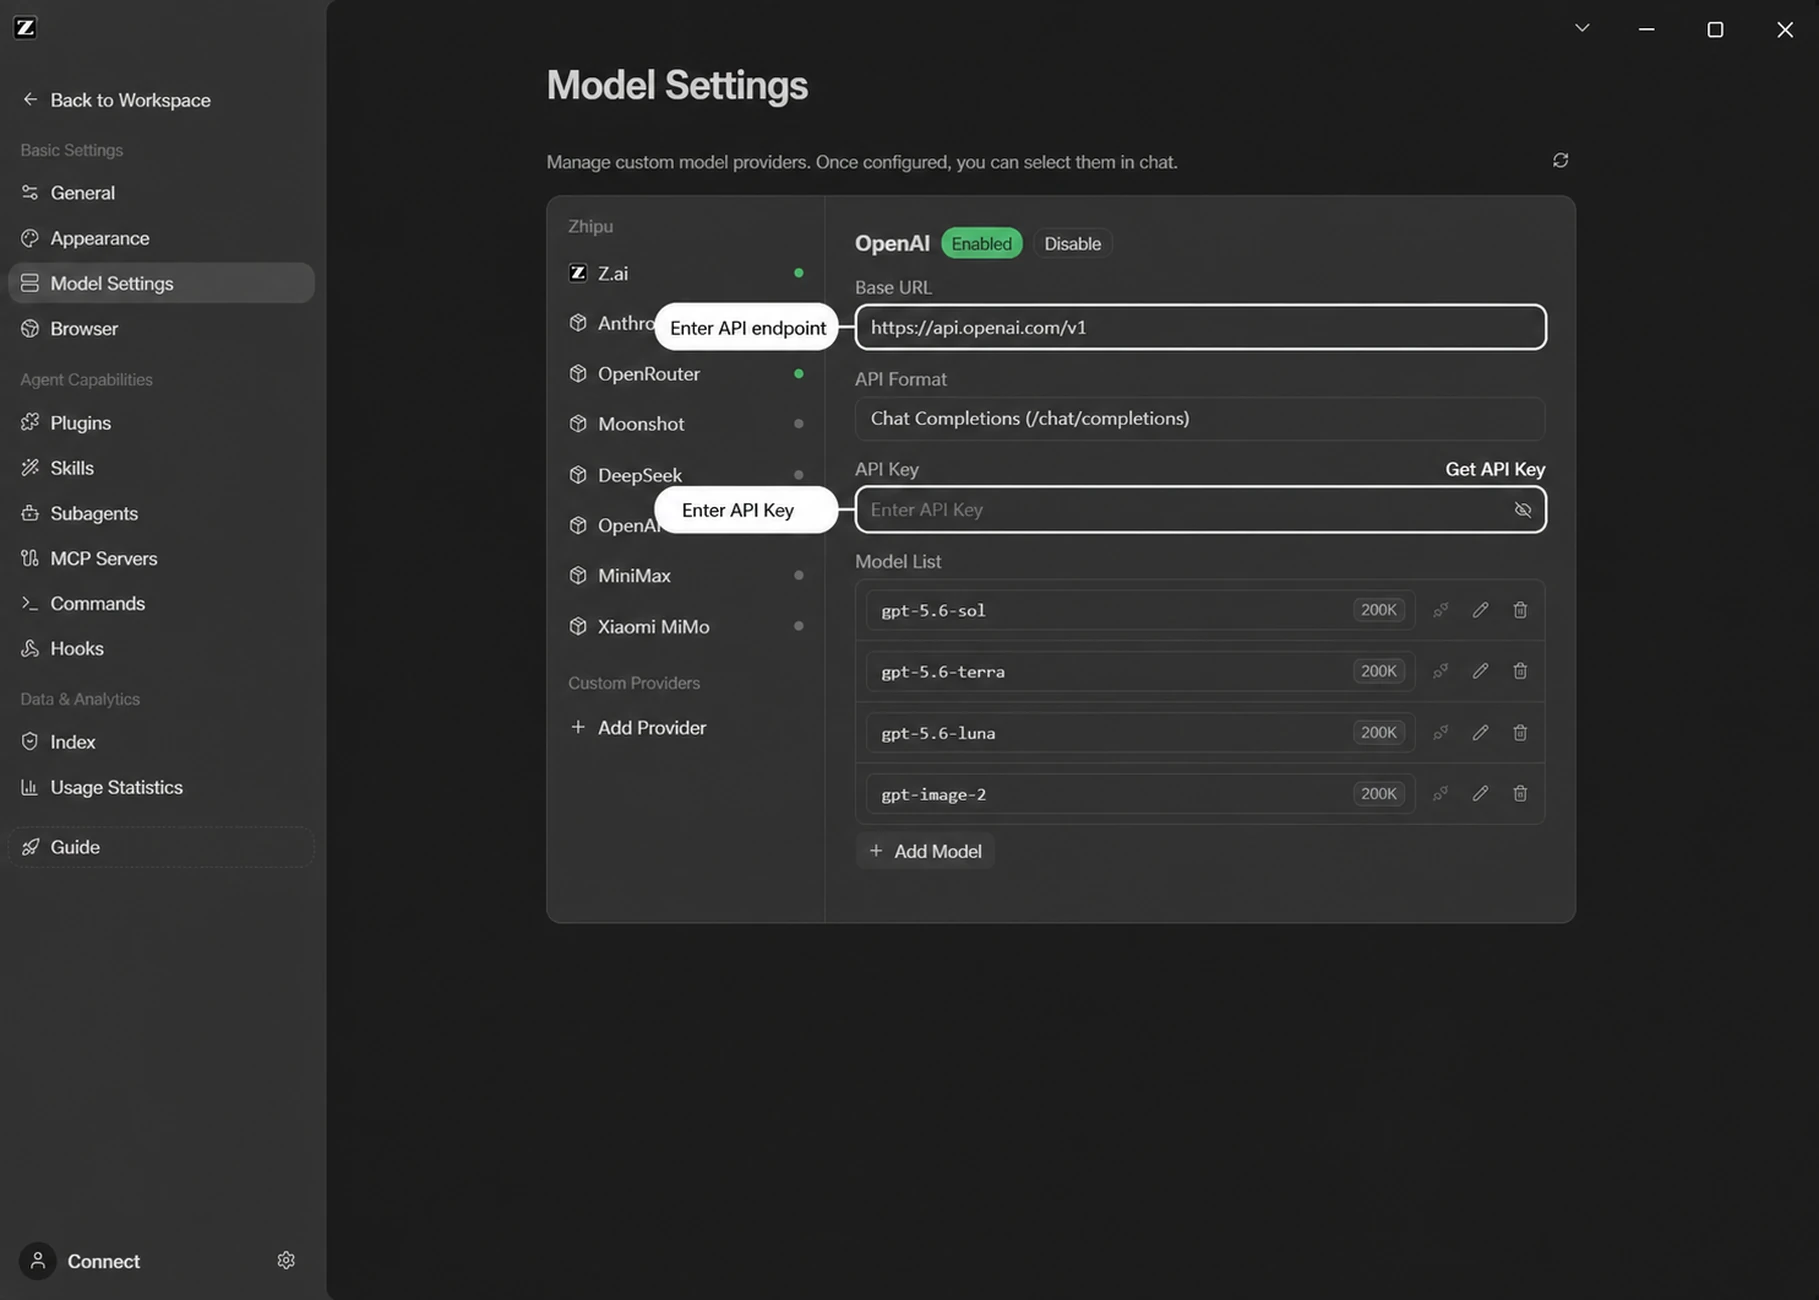Delete the gpt-5.6-terra model
Image resolution: width=1819 pixels, height=1300 pixels.
(1520, 671)
